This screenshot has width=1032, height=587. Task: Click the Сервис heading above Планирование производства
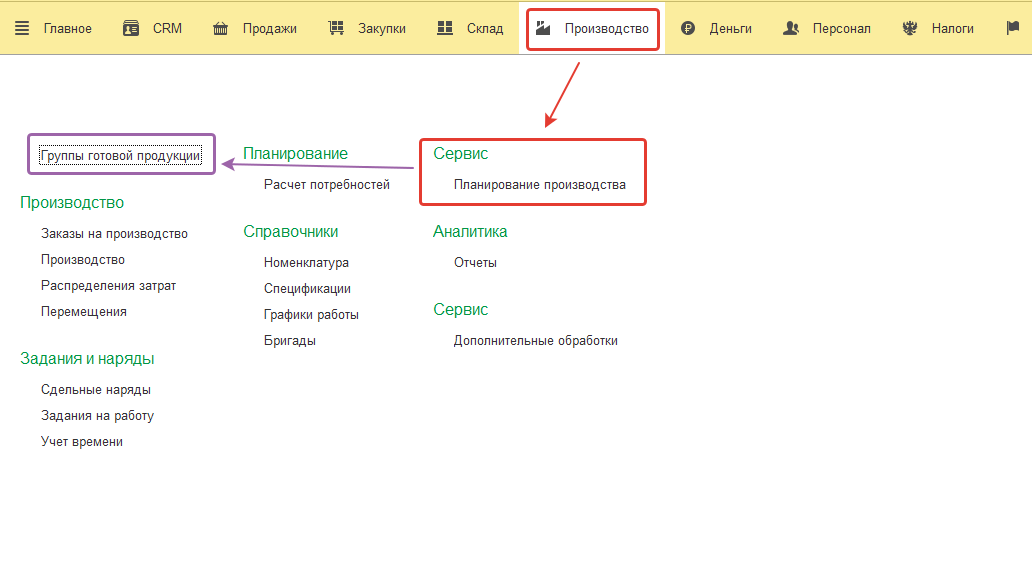click(461, 153)
